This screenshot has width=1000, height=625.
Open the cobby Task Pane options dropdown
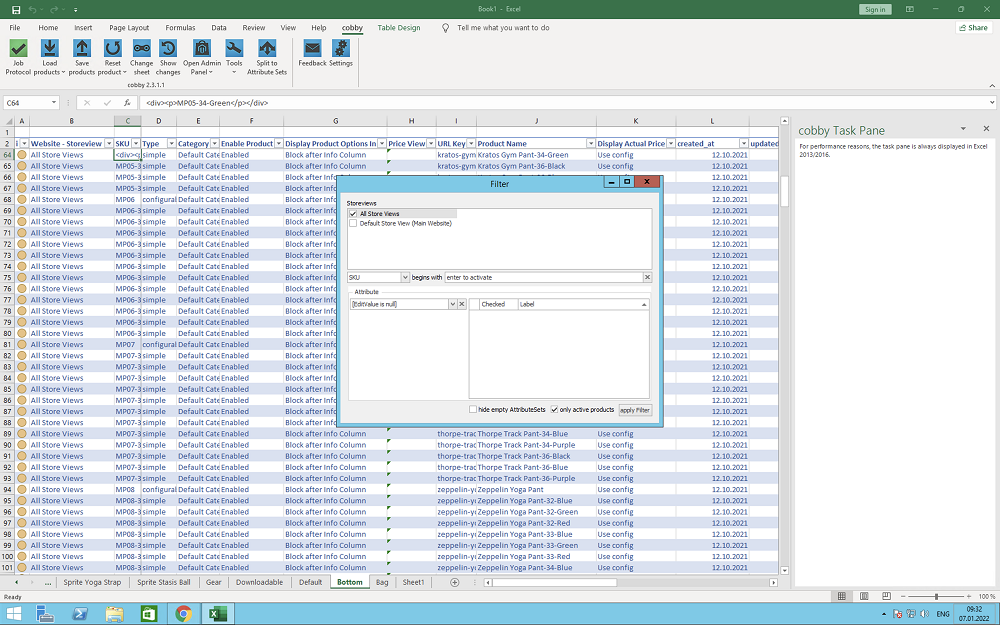pos(963,129)
